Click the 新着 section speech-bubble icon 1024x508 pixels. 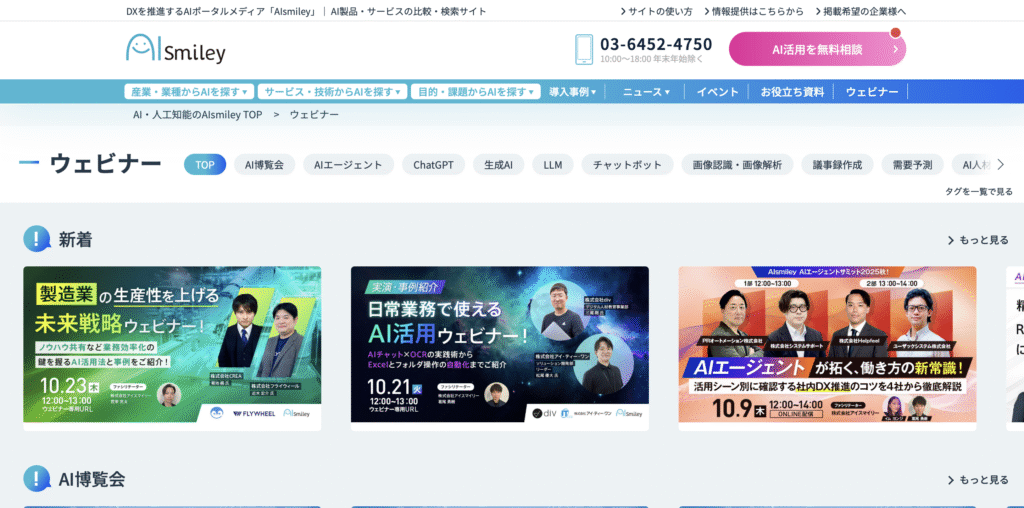[x=37, y=239]
